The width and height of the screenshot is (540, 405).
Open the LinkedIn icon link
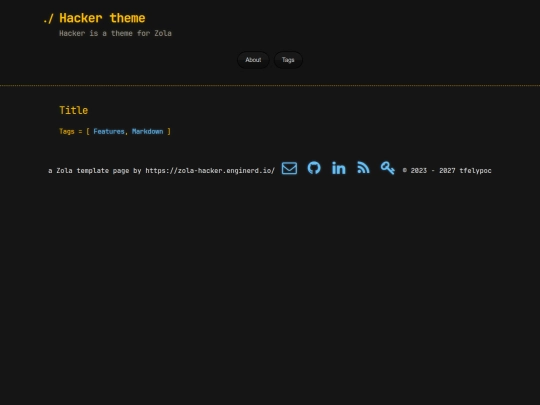(339, 168)
